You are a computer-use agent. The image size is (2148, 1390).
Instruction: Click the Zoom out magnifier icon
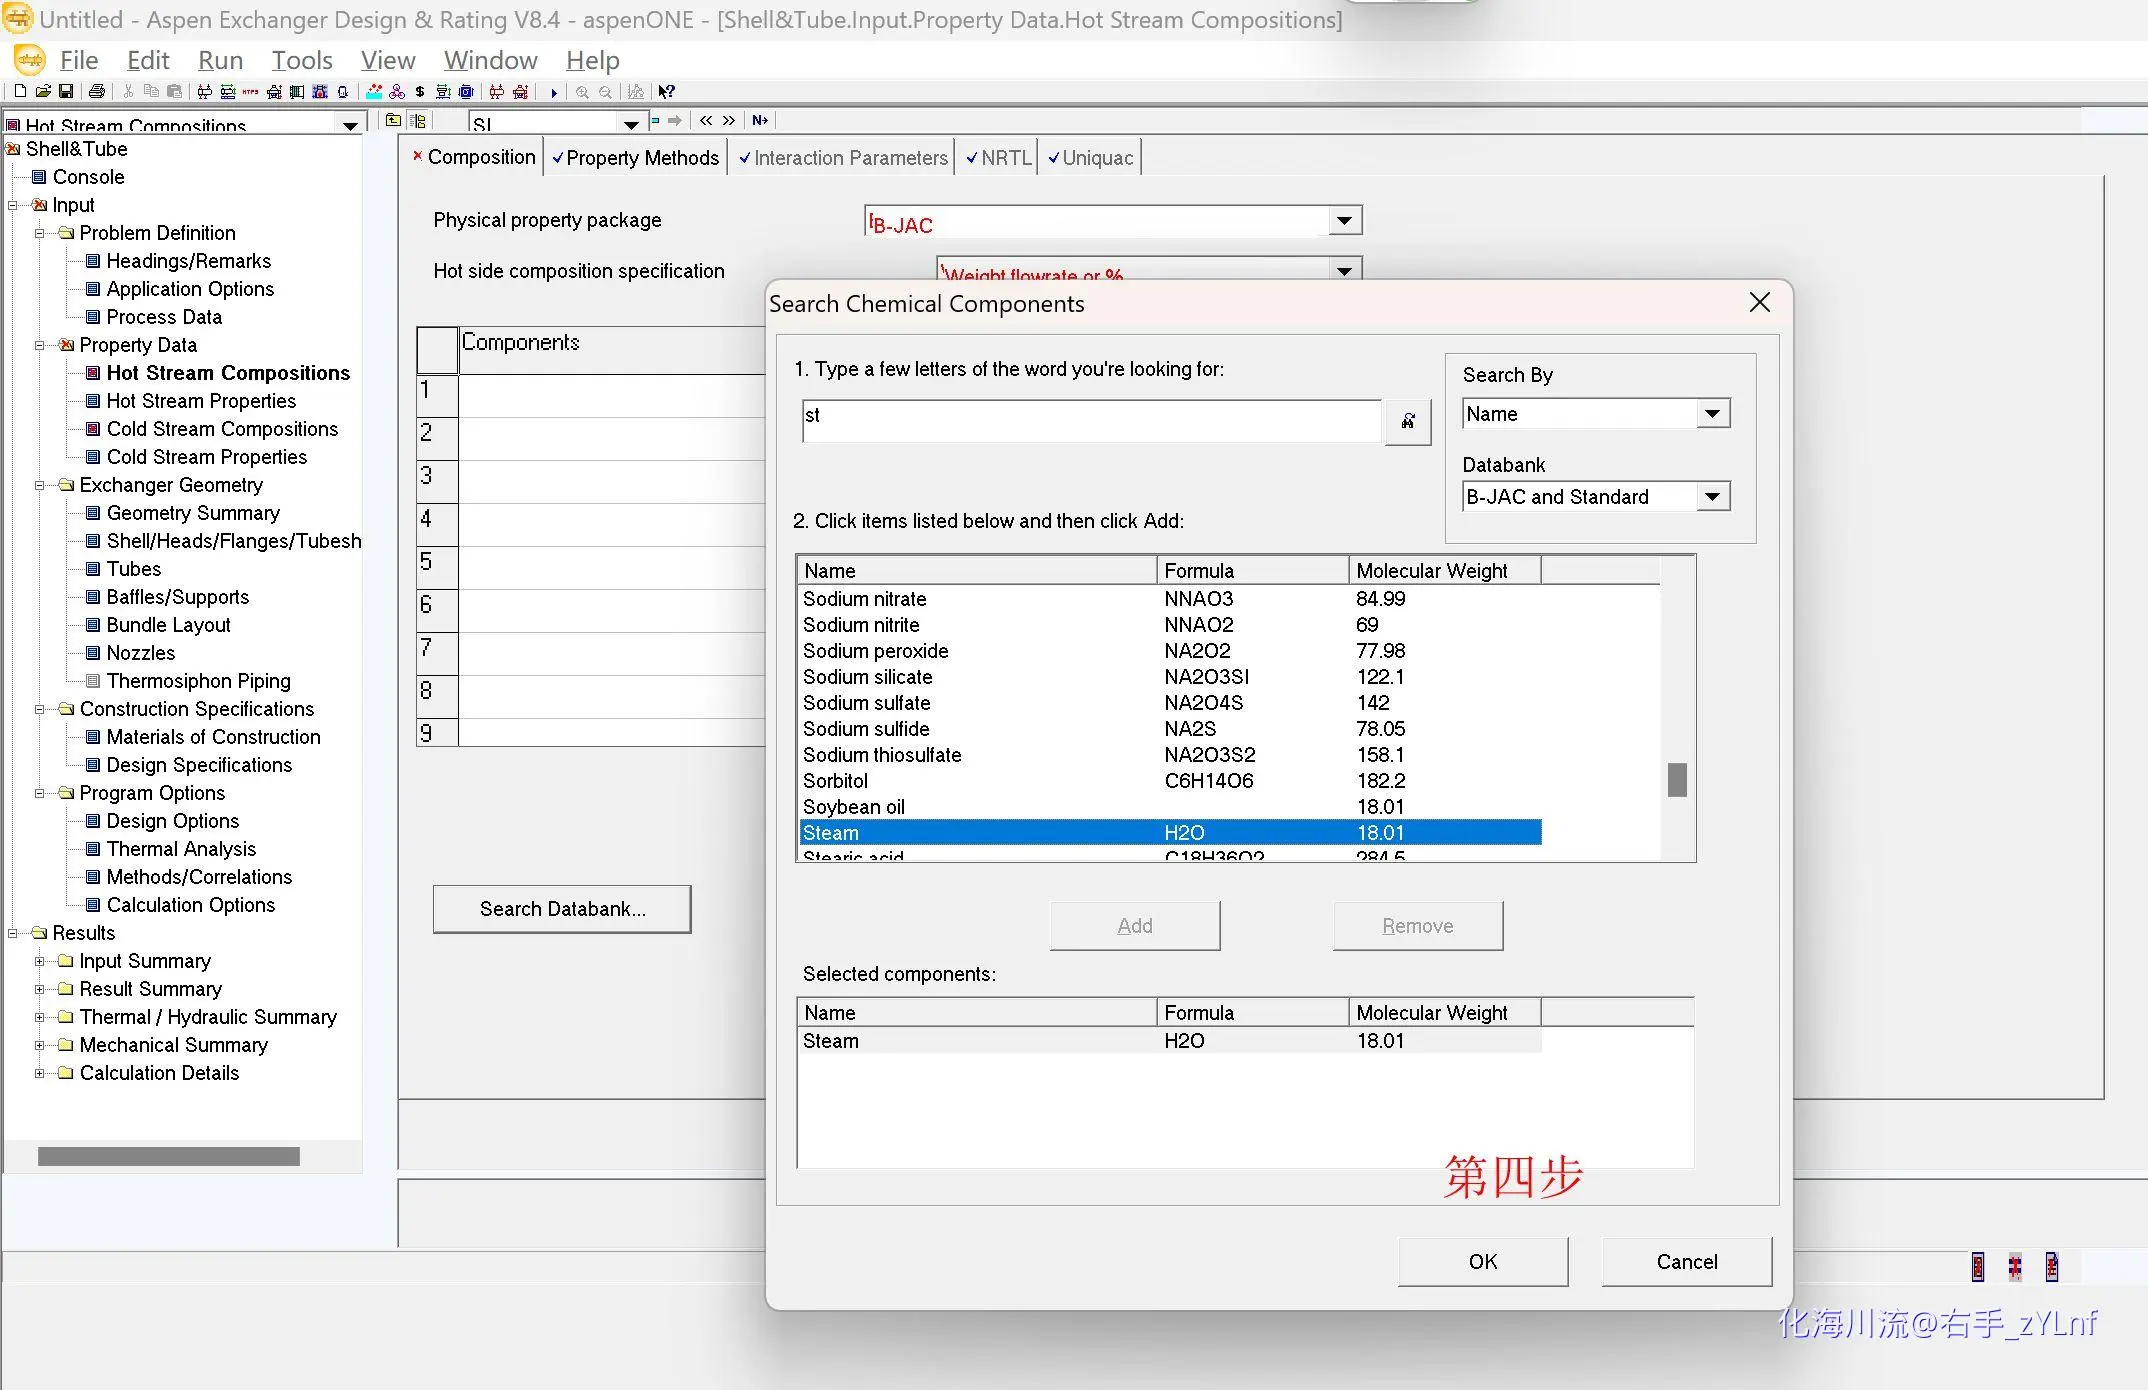[605, 92]
